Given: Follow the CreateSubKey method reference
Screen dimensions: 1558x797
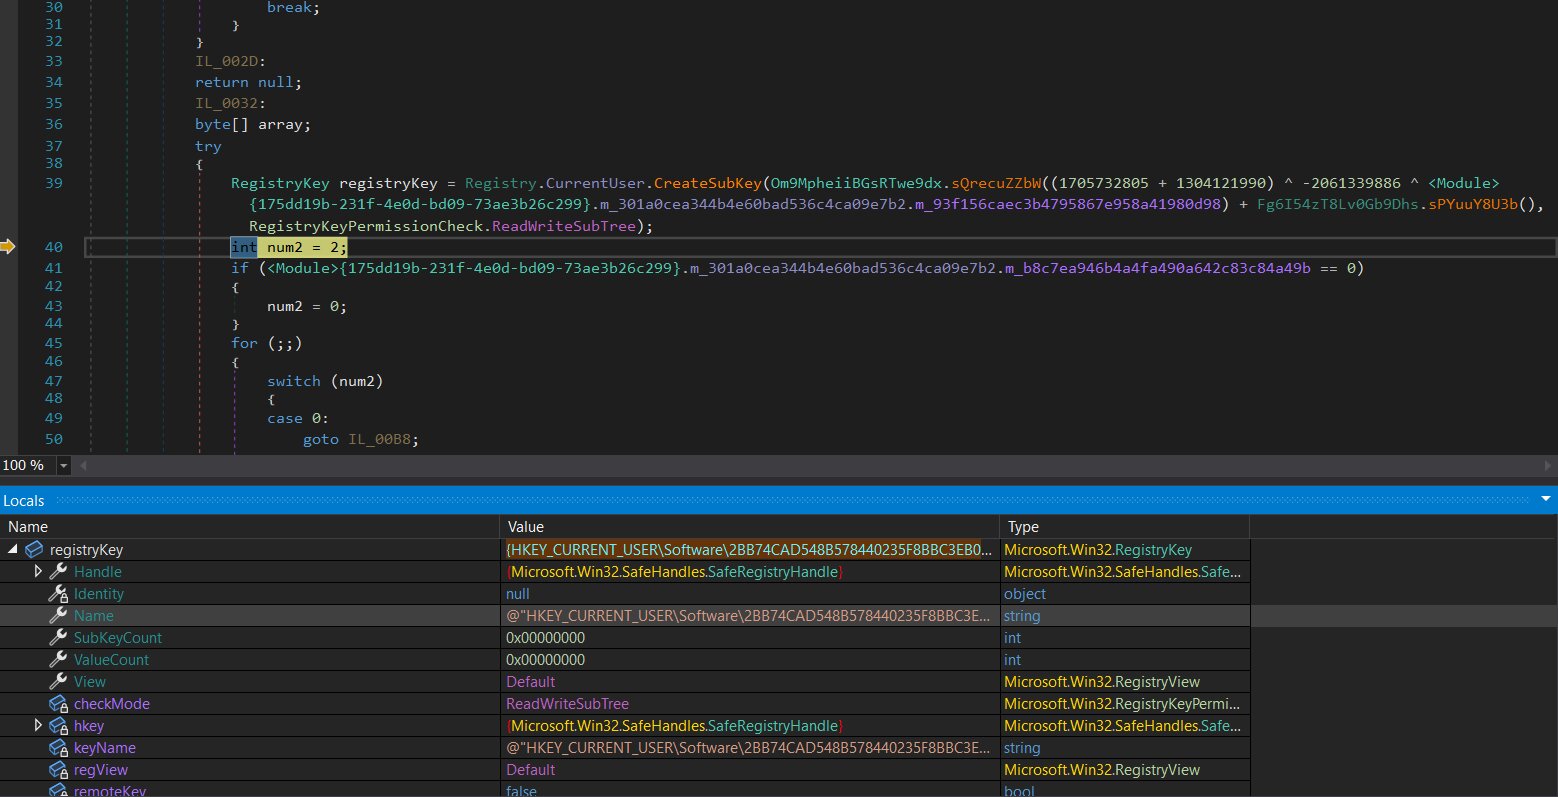Looking at the screenshot, I should coord(707,183).
